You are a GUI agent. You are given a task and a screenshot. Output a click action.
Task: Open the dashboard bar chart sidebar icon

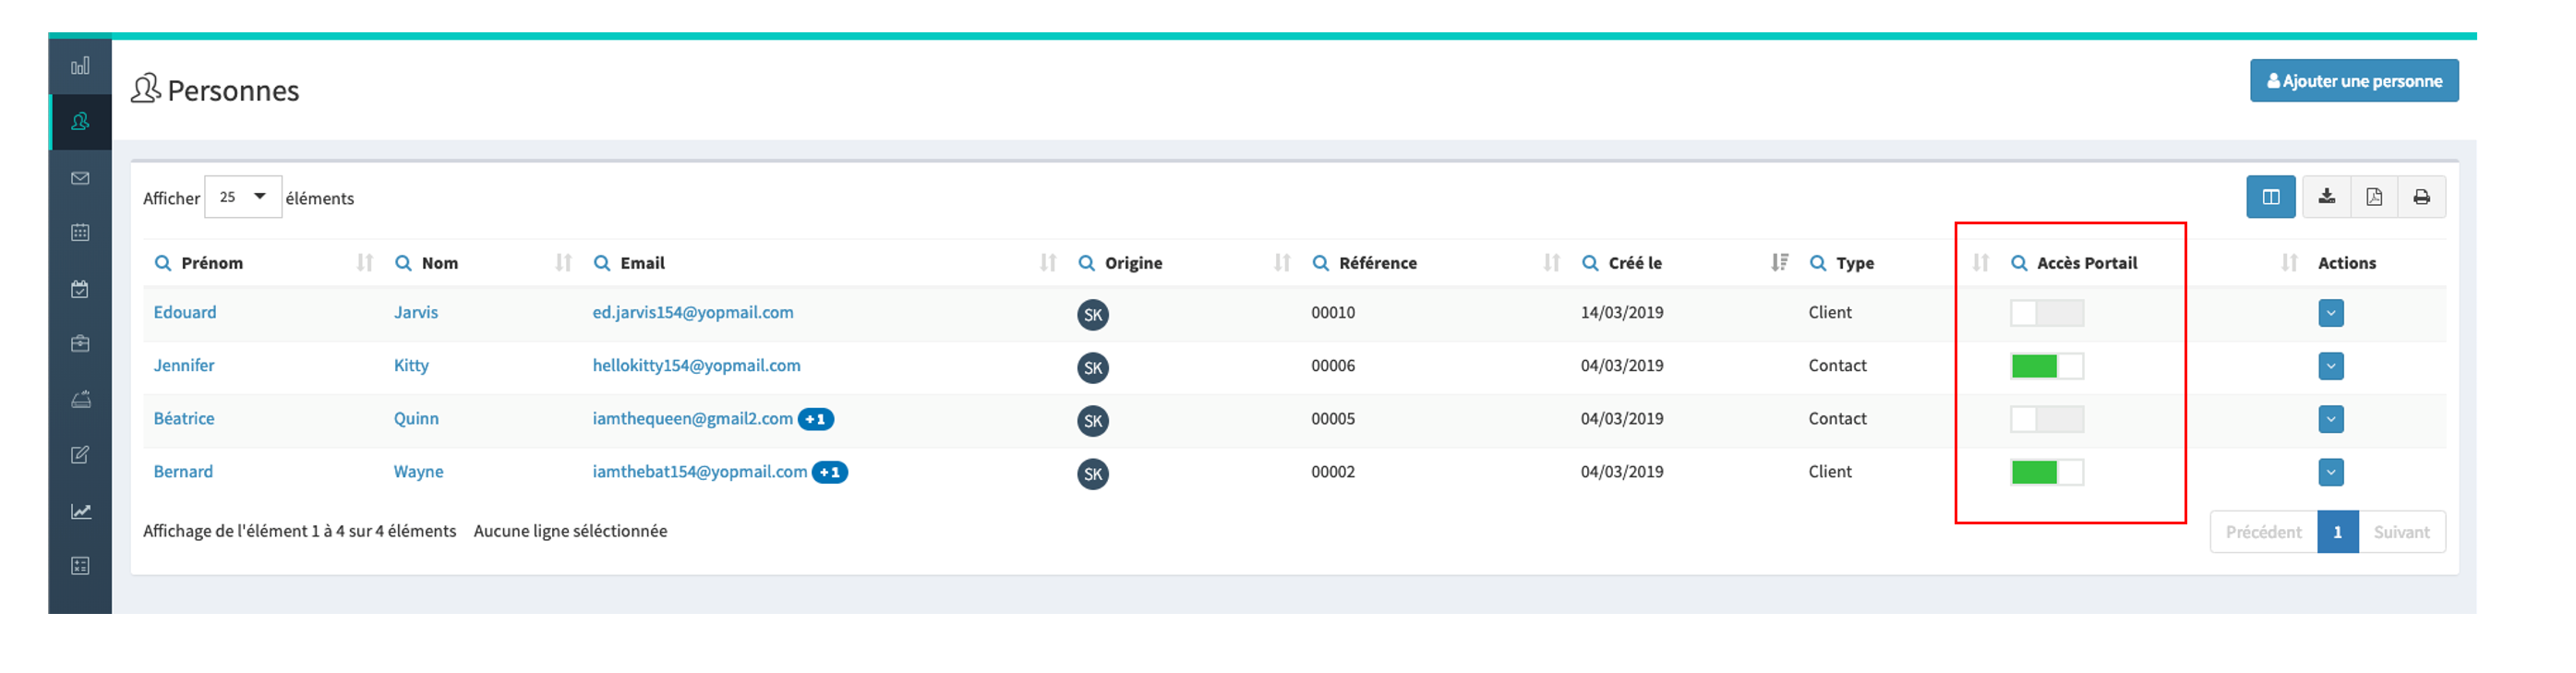point(80,66)
